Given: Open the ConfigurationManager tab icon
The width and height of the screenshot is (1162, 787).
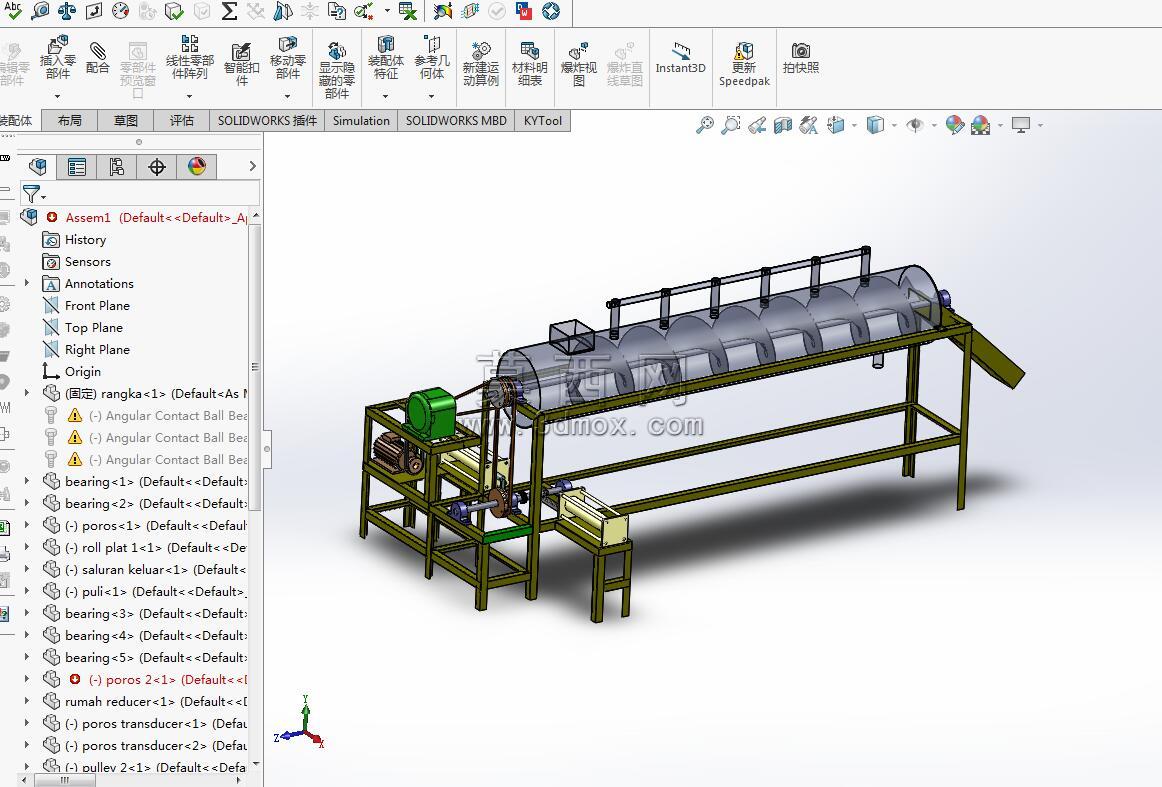Looking at the screenshot, I should pyautogui.click(x=116, y=167).
